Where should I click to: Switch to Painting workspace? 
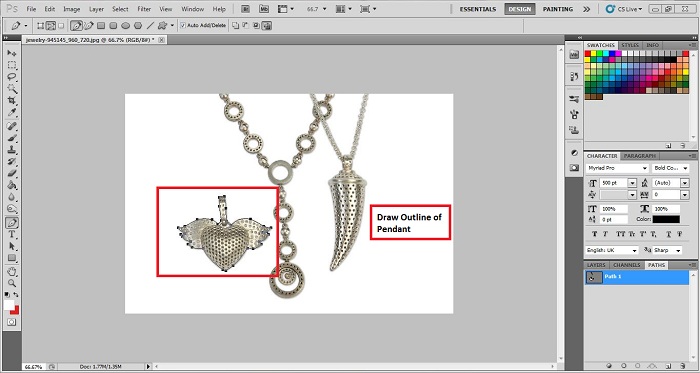(x=558, y=9)
